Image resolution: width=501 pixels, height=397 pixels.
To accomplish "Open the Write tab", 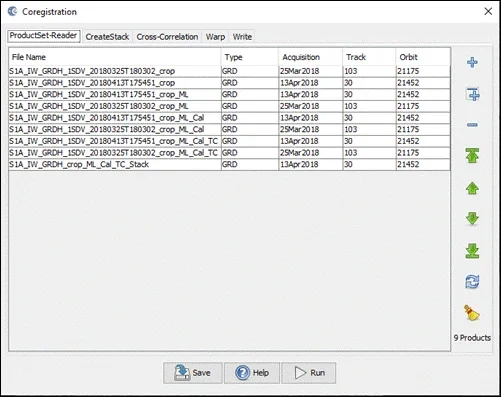I will (x=242, y=37).
